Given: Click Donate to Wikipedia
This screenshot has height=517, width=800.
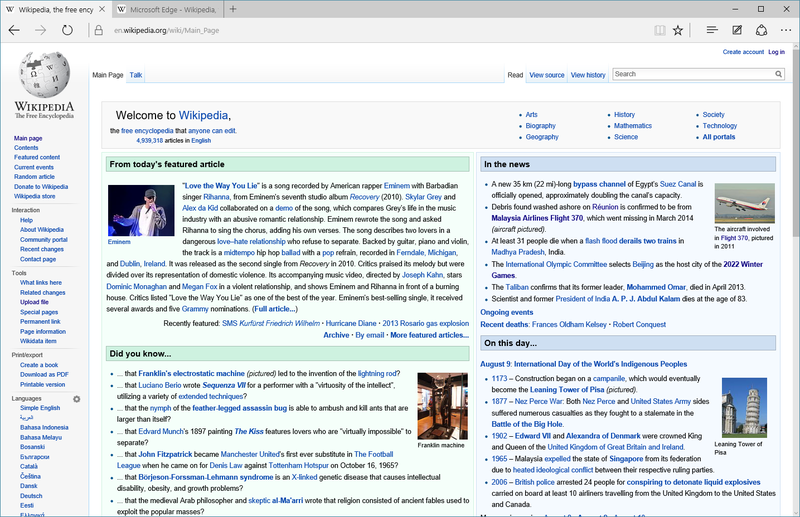Looking at the screenshot, I should 41,186.
